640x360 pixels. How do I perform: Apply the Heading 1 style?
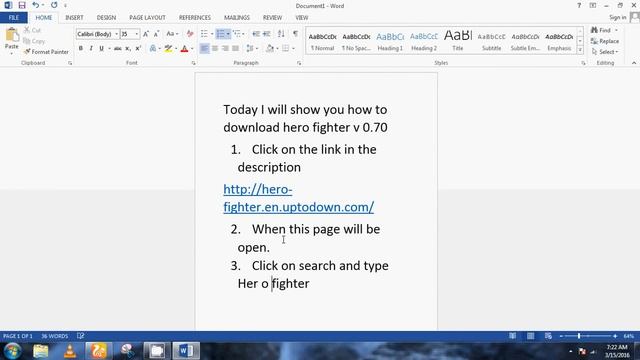coord(390,41)
